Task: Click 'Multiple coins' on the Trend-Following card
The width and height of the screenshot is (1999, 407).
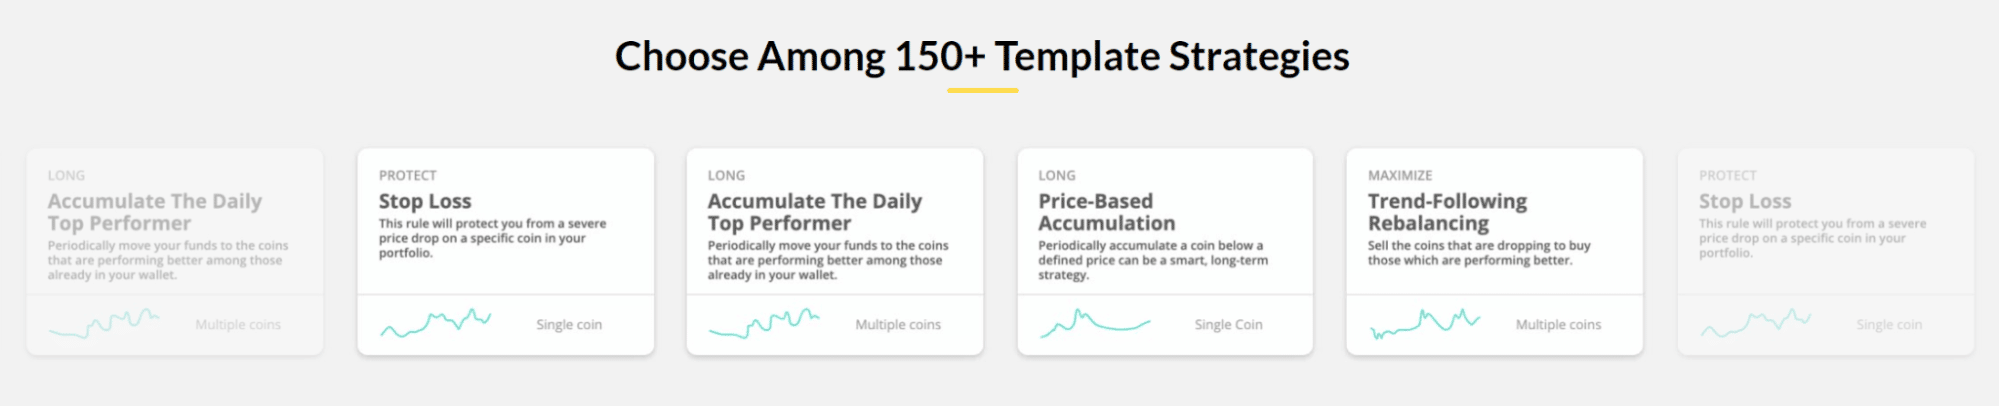Action: [1558, 324]
